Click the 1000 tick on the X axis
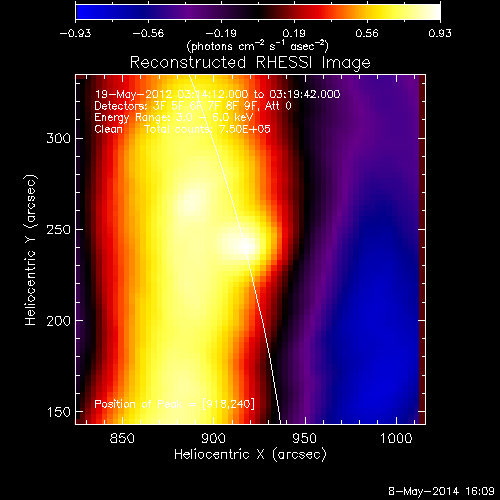 click(396, 438)
